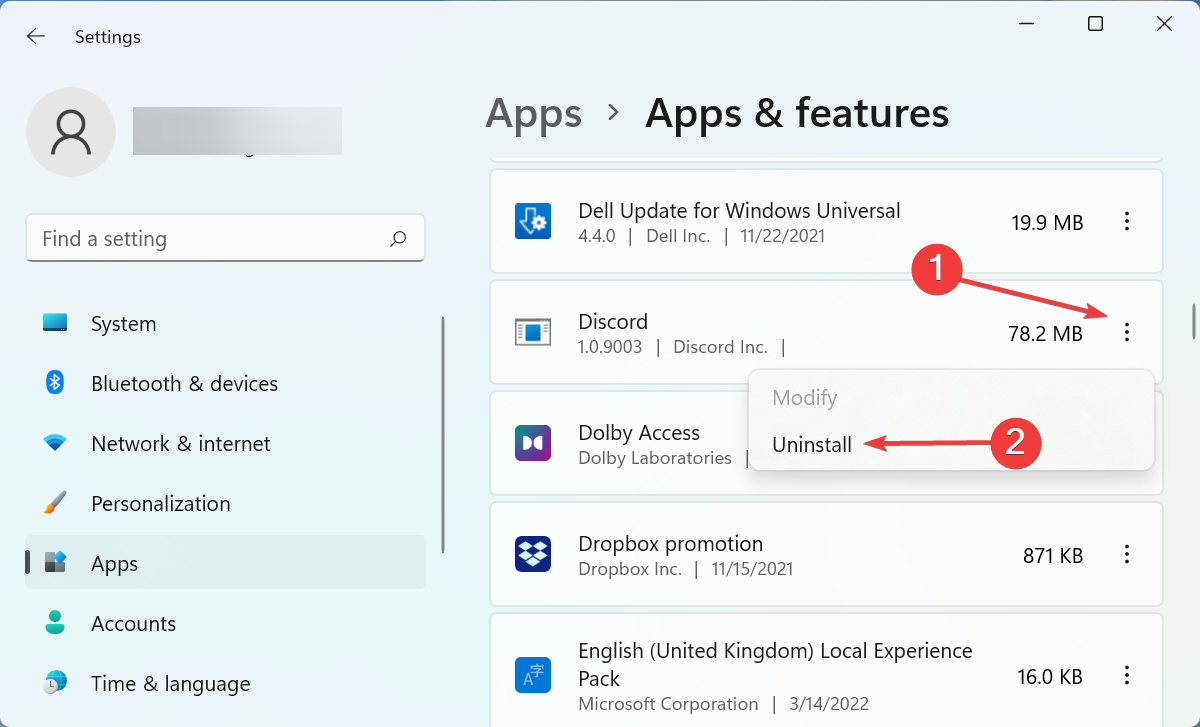Click the Network & internet wifi icon

(54, 443)
